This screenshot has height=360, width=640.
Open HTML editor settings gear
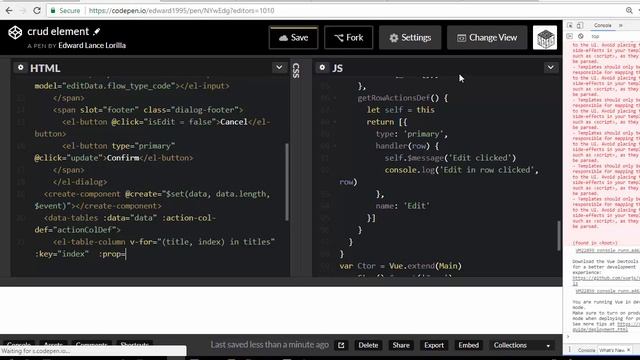click(x=20, y=68)
